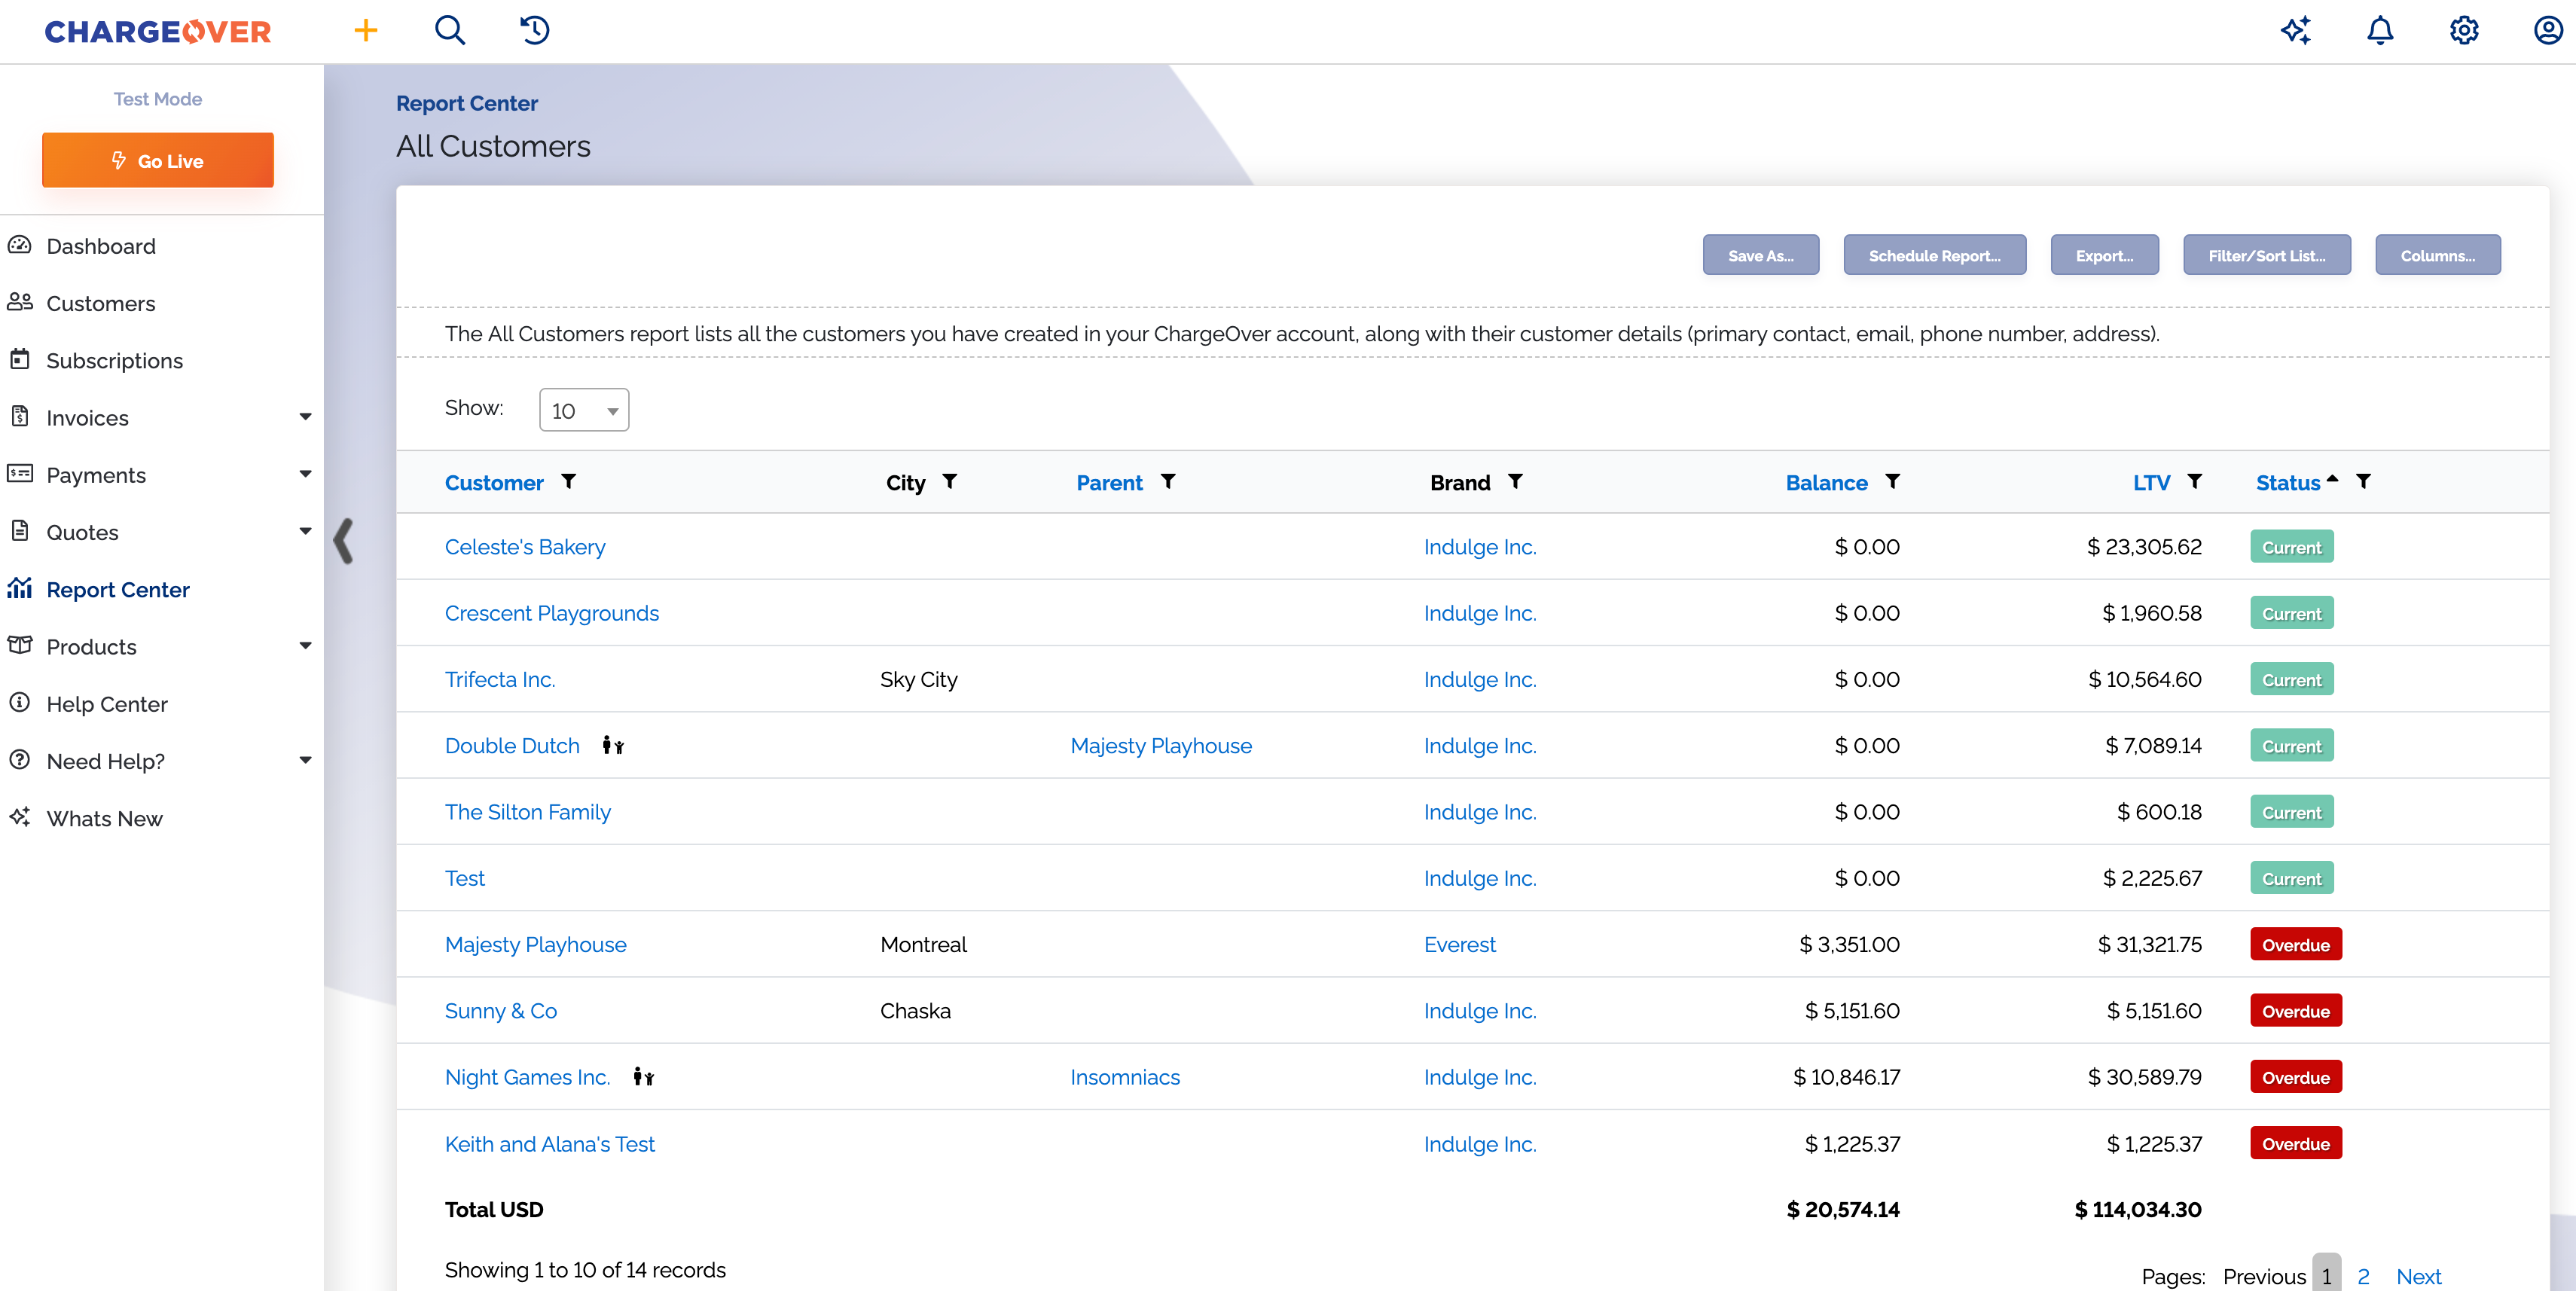Click the ChargeOver logo
This screenshot has width=2576, height=1291.
(158, 31)
